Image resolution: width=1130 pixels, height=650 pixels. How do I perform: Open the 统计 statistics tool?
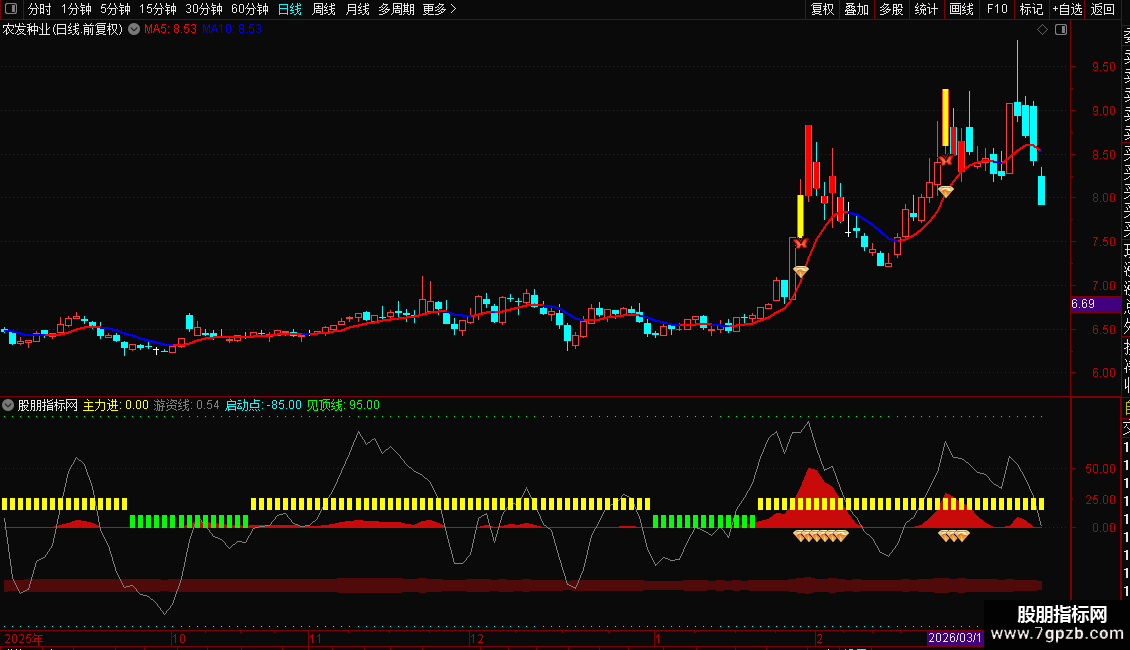coord(926,9)
